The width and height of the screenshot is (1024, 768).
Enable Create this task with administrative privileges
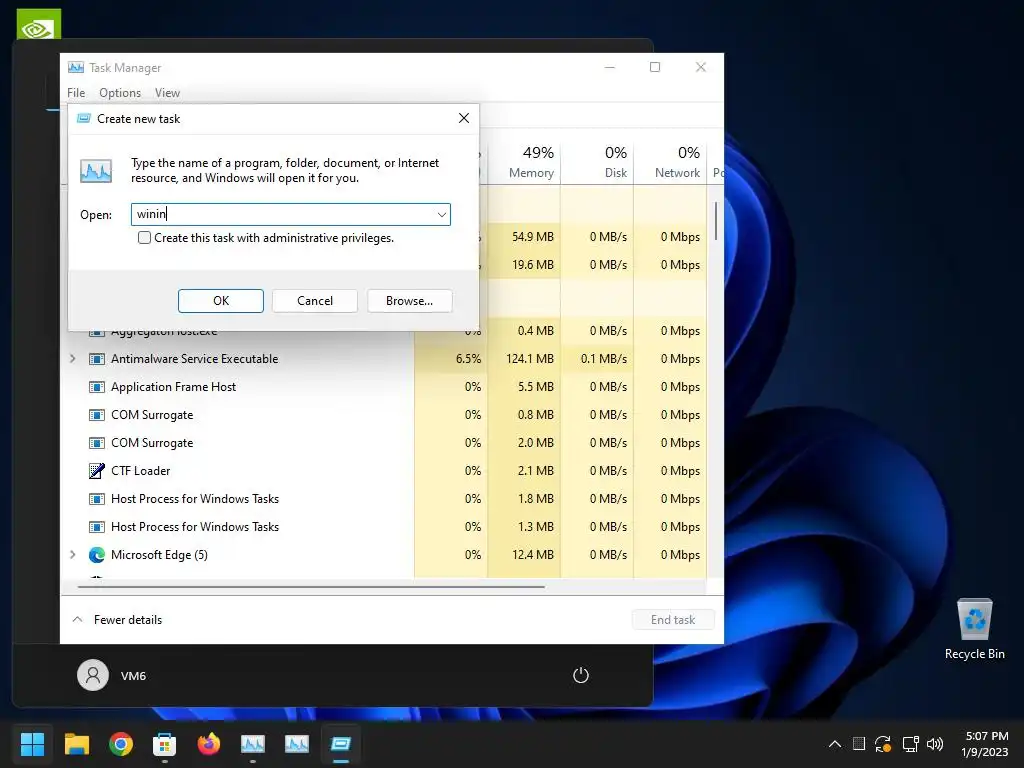coord(144,238)
